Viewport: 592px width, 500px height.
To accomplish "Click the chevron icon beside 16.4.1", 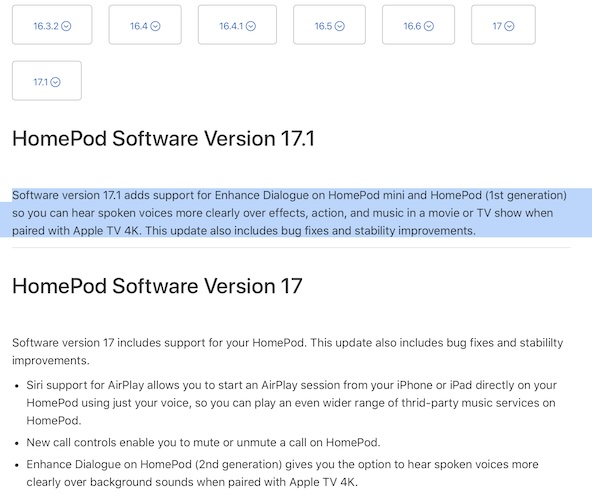I will pyautogui.click(x=251, y=26).
